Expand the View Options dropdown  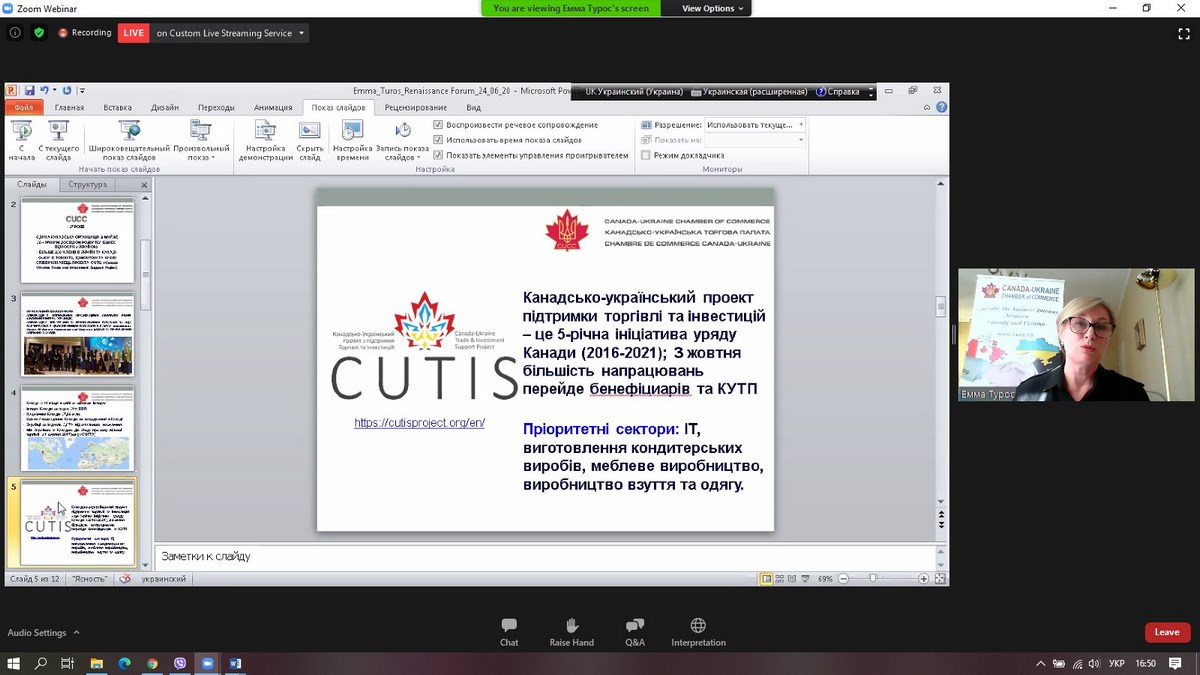pos(713,8)
